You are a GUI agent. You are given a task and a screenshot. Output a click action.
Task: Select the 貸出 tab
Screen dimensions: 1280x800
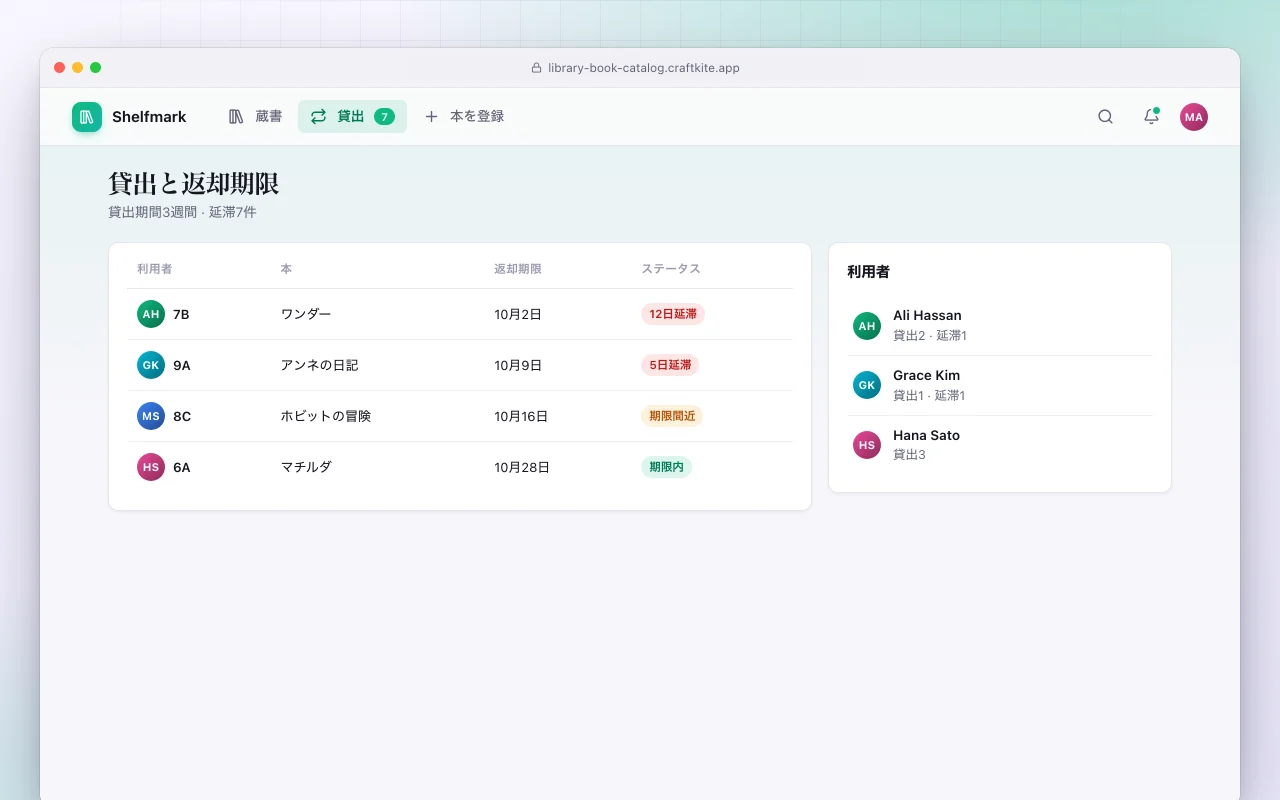352,117
